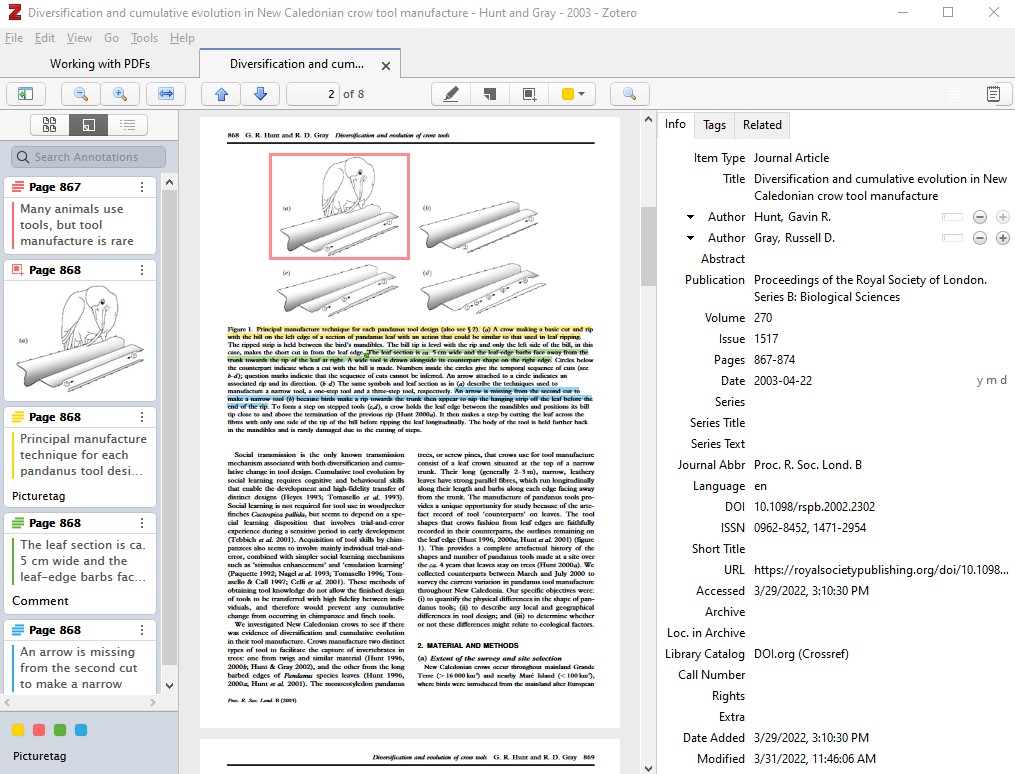
Task: Open options for Principal manufacture annotation
Action: tap(142, 417)
